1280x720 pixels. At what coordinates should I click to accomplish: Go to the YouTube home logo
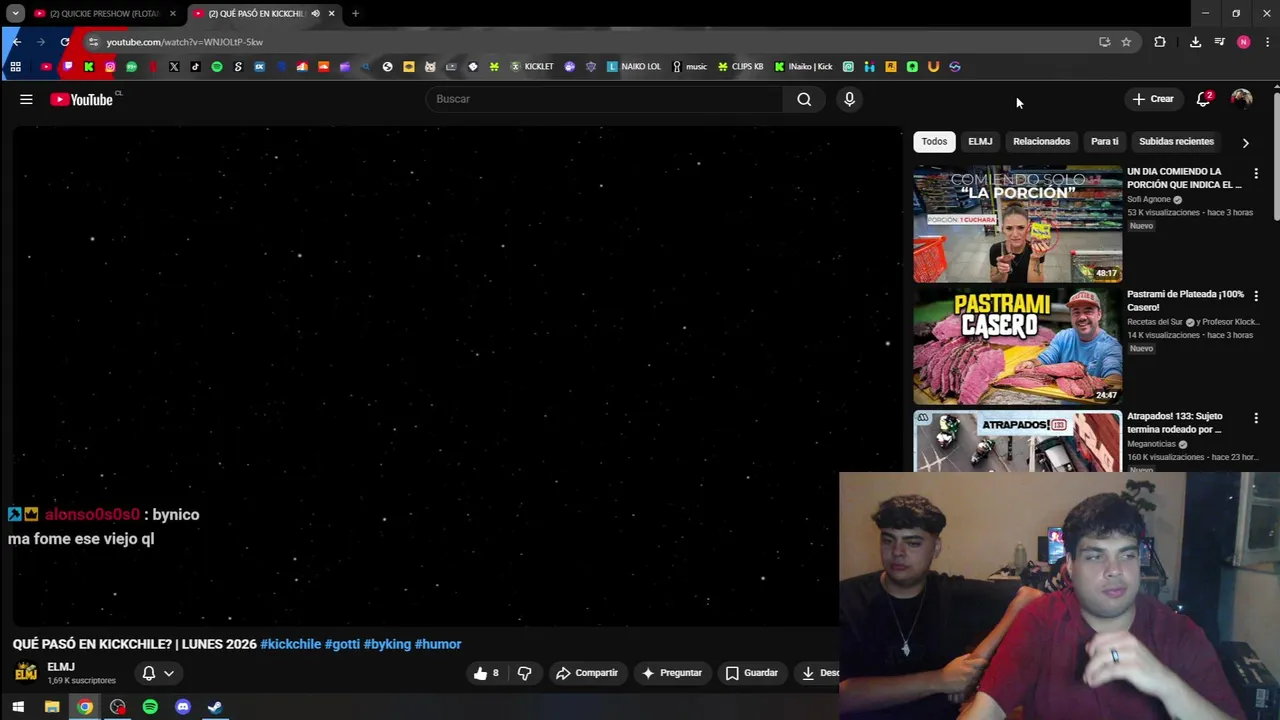click(82, 99)
